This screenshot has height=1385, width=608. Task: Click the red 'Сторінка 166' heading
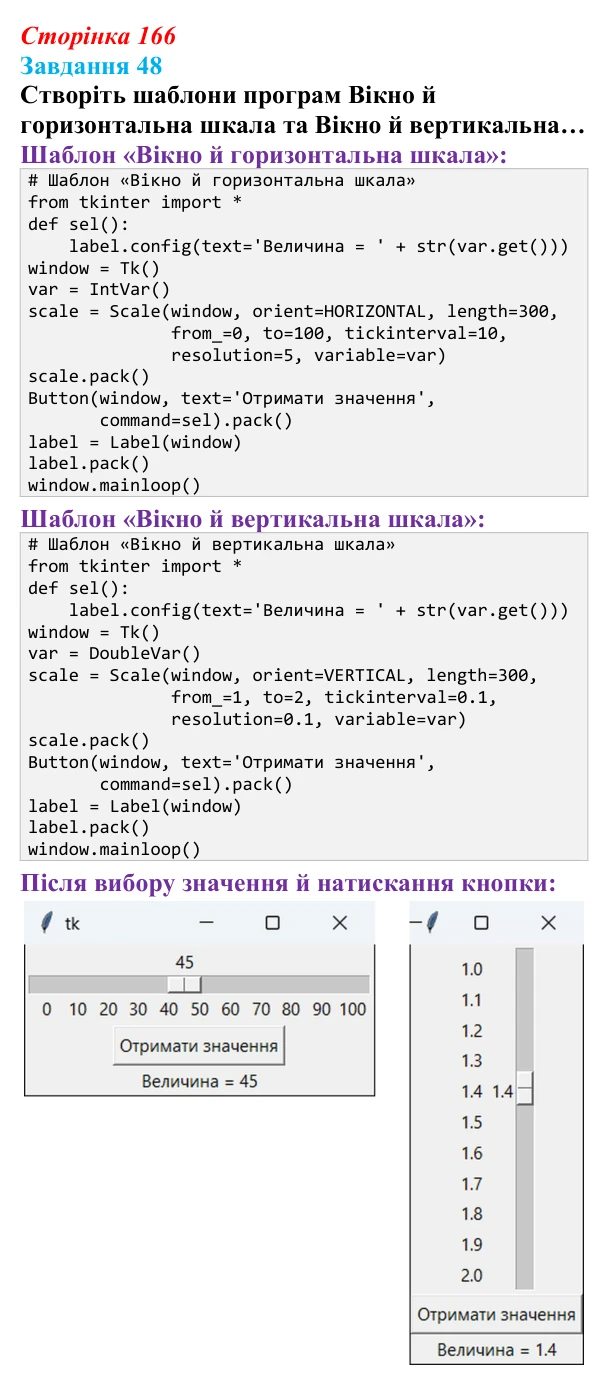point(98,36)
